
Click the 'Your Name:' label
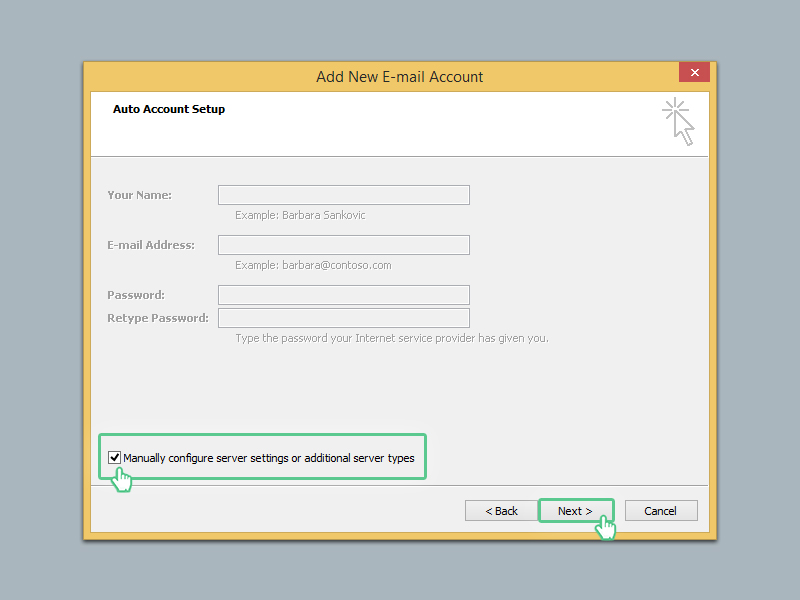pos(139,195)
